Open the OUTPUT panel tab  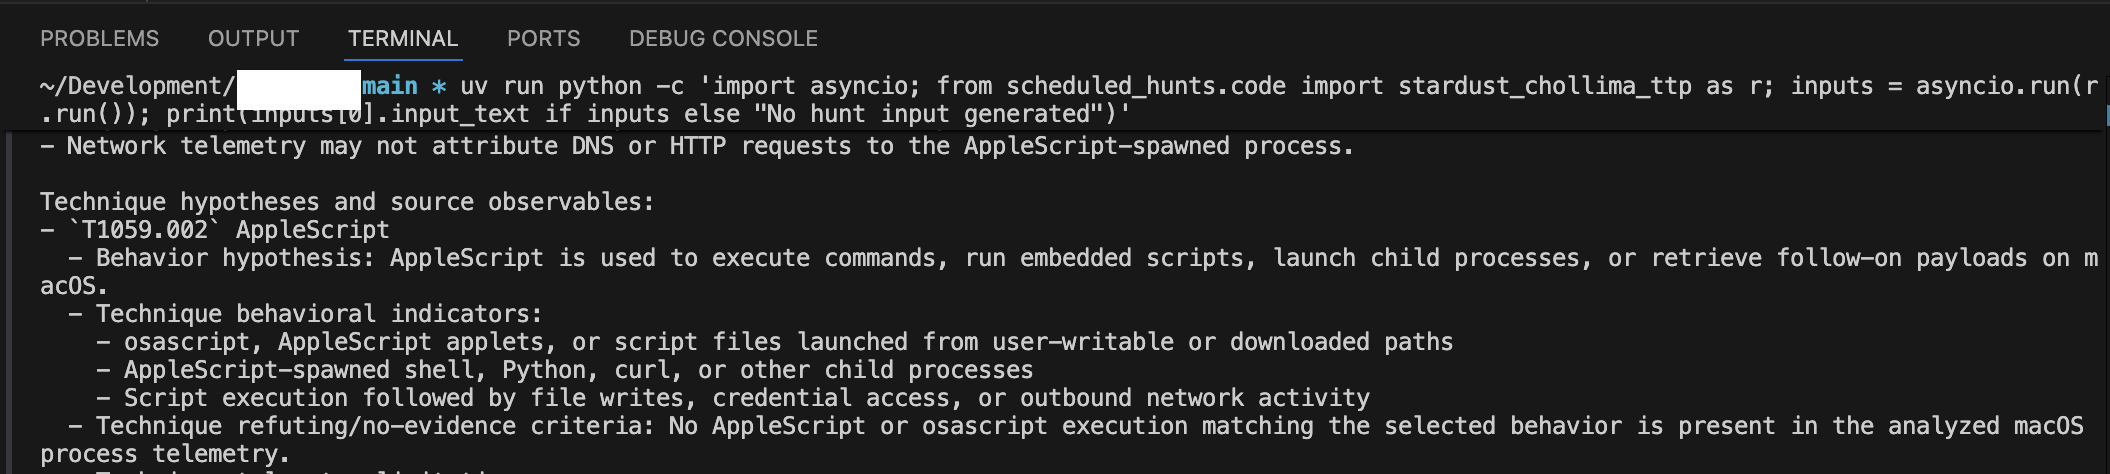253,38
